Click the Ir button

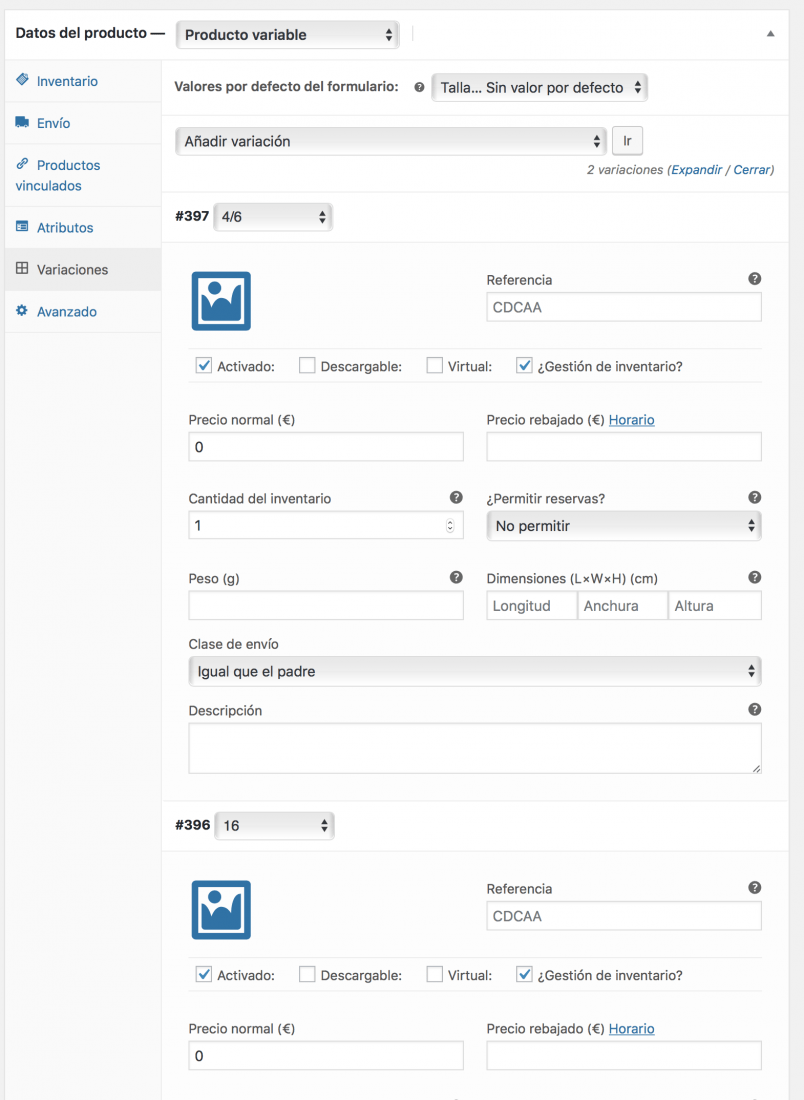[x=627, y=141]
